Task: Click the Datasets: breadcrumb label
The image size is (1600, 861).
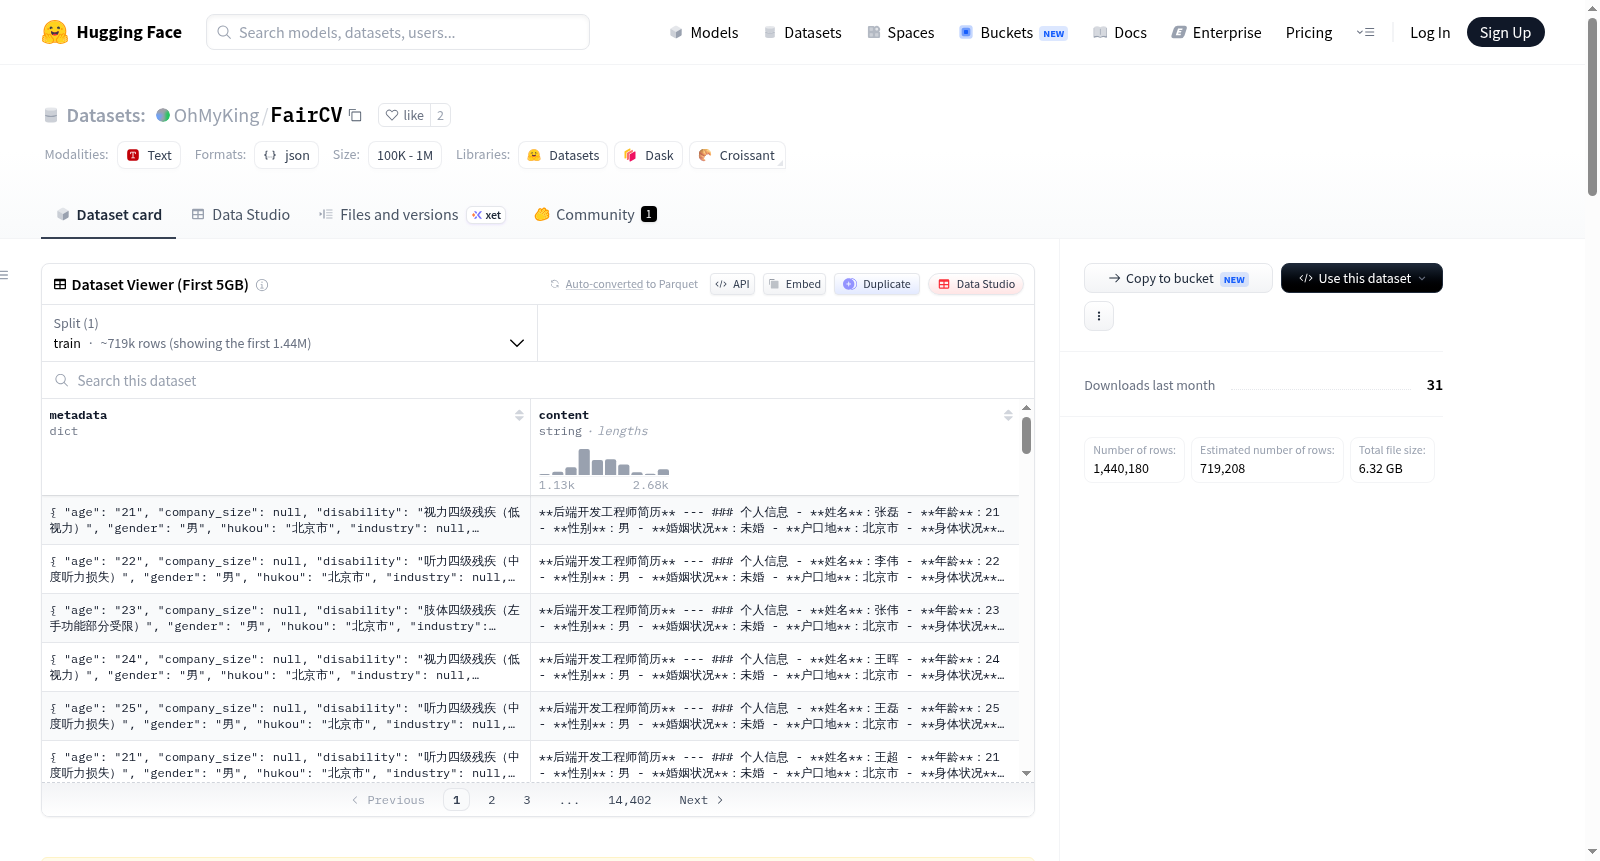Action: point(106,115)
